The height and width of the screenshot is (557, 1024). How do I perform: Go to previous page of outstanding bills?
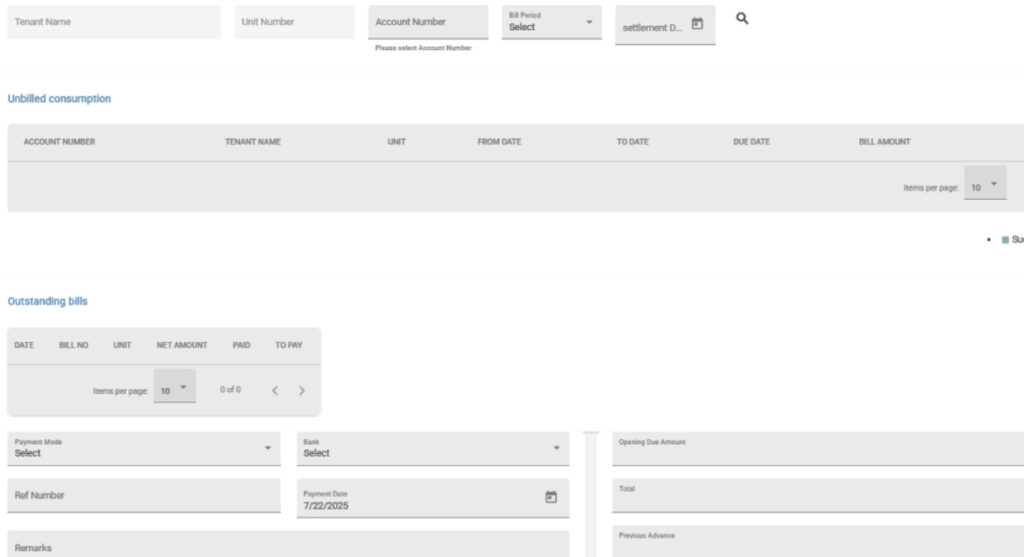(275, 391)
